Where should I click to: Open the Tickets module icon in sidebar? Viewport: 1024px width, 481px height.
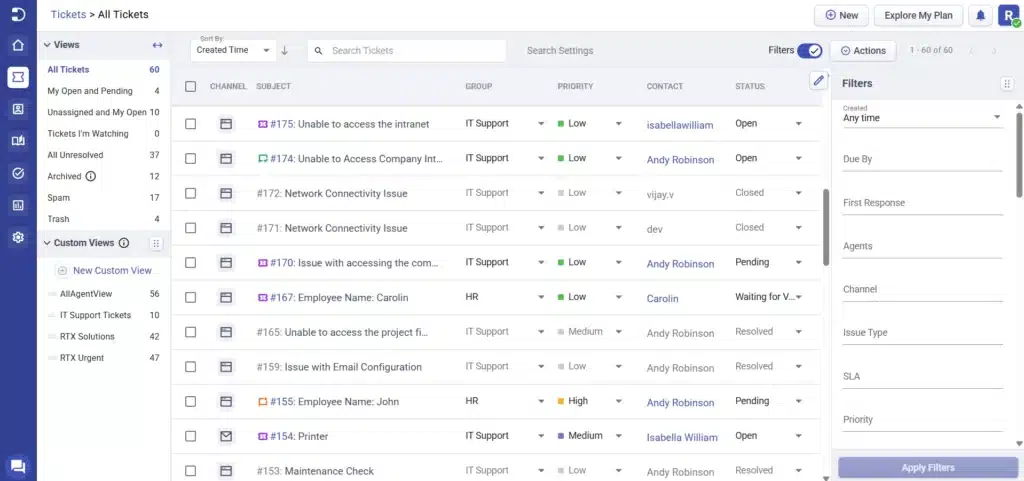click(18, 77)
